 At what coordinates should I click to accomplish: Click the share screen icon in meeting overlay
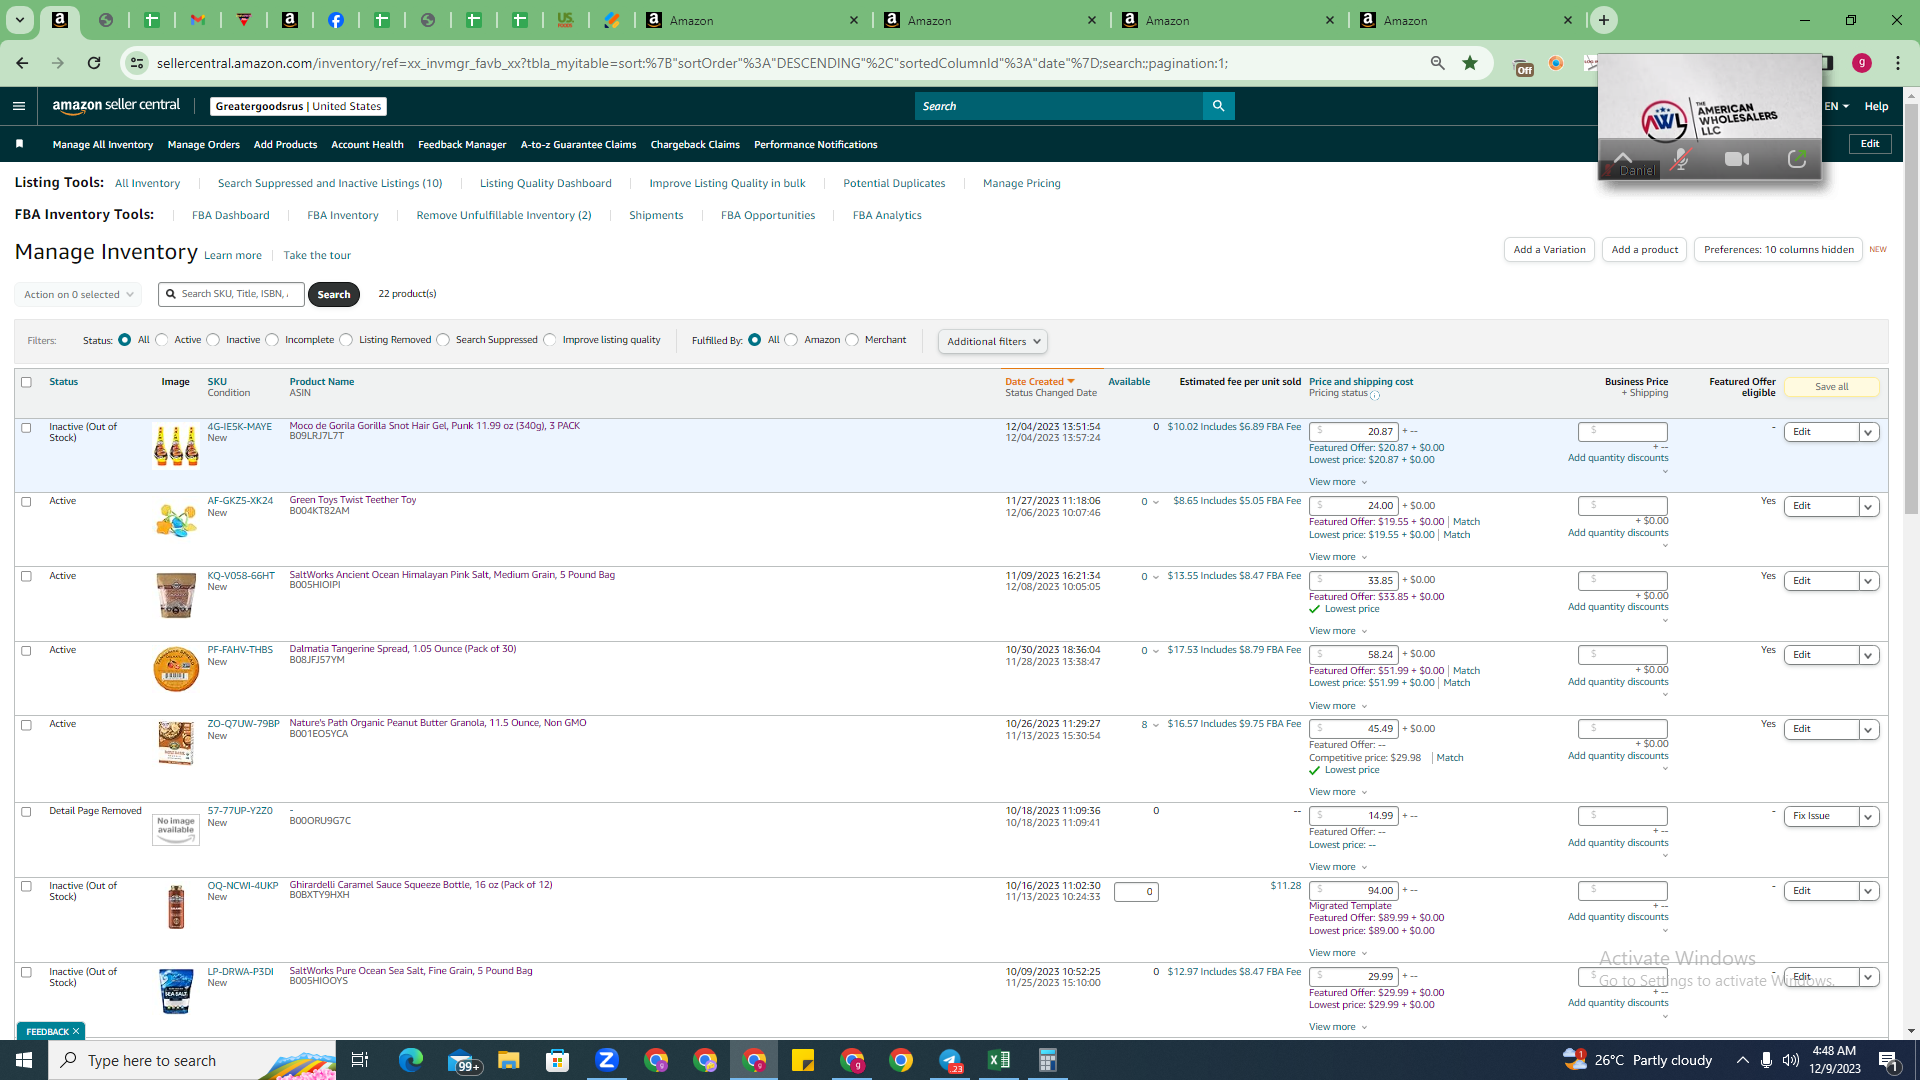[x=1797, y=159]
